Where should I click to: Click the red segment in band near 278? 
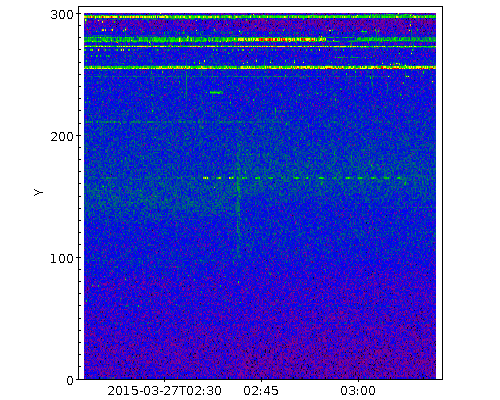click(287, 39)
